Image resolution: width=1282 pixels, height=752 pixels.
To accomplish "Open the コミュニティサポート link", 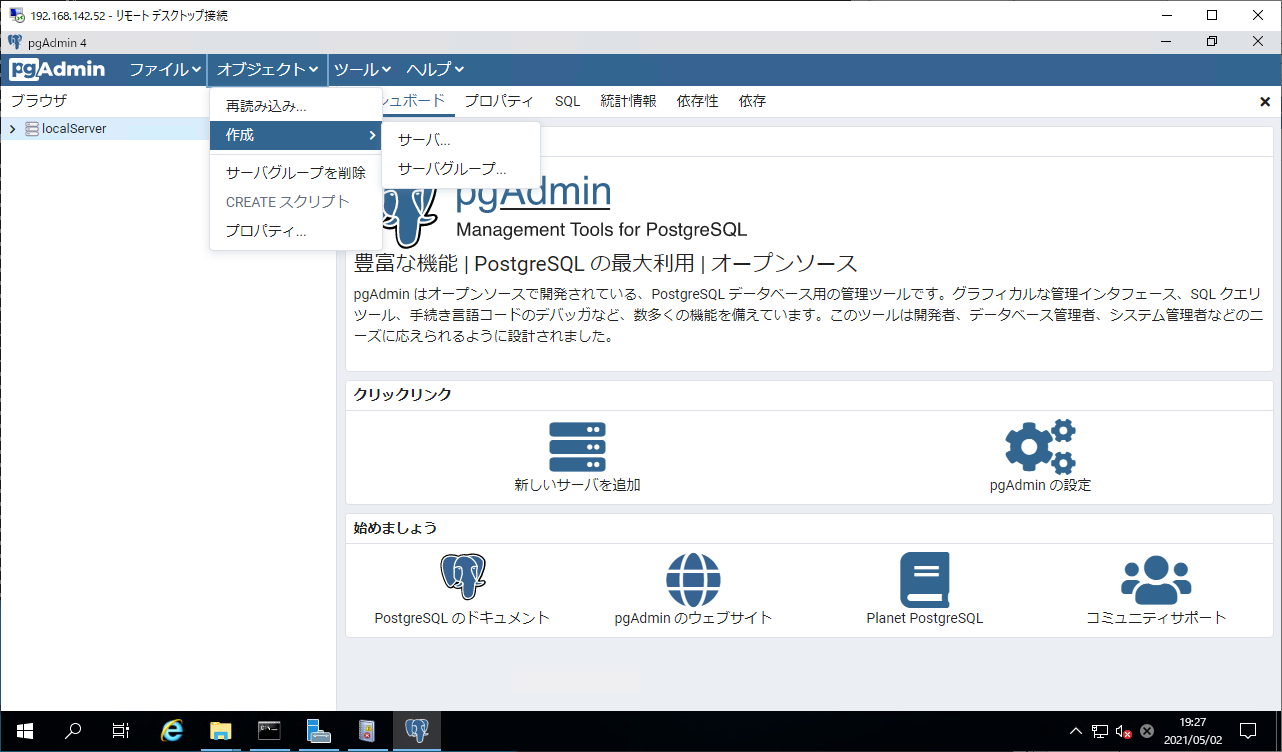I will pos(1156,618).
